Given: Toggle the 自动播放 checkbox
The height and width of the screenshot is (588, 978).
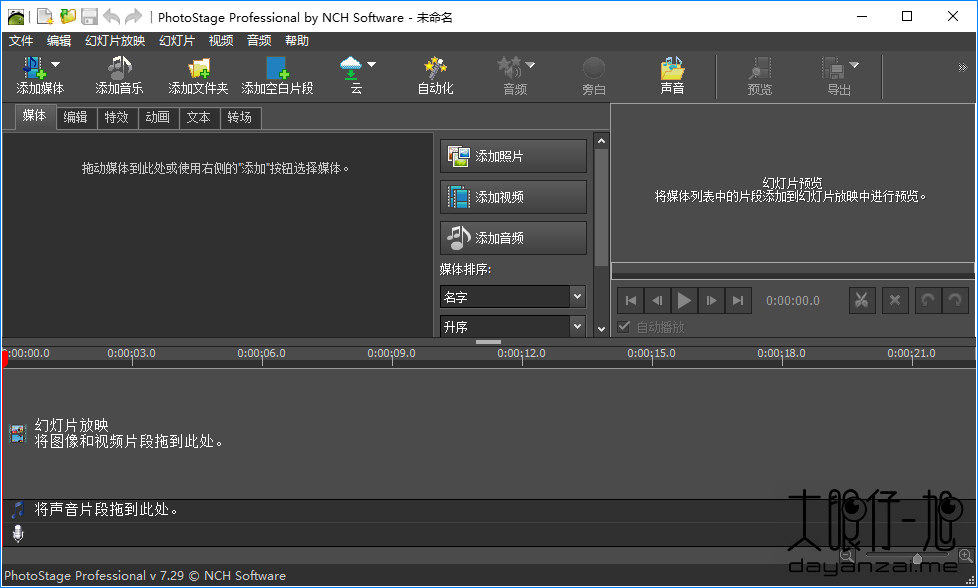Looking at the screenshot, I should [623, 327].
